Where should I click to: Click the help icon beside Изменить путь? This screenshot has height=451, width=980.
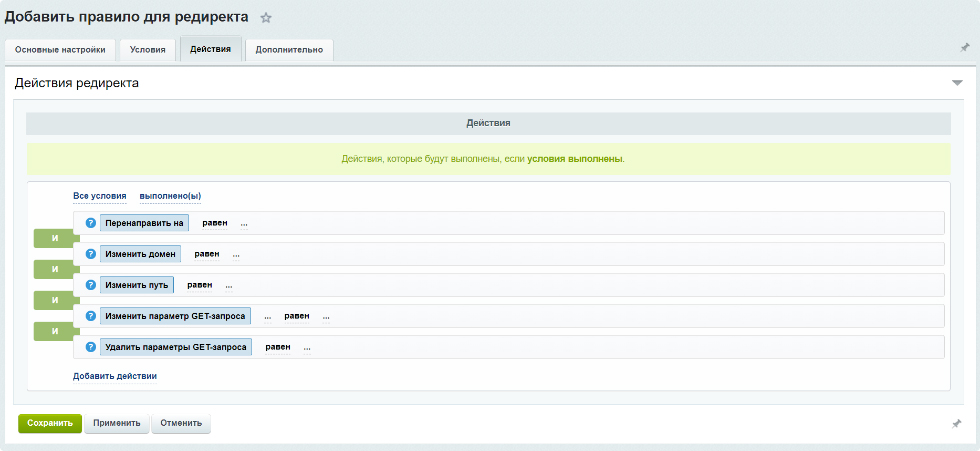tap(91, 285)
